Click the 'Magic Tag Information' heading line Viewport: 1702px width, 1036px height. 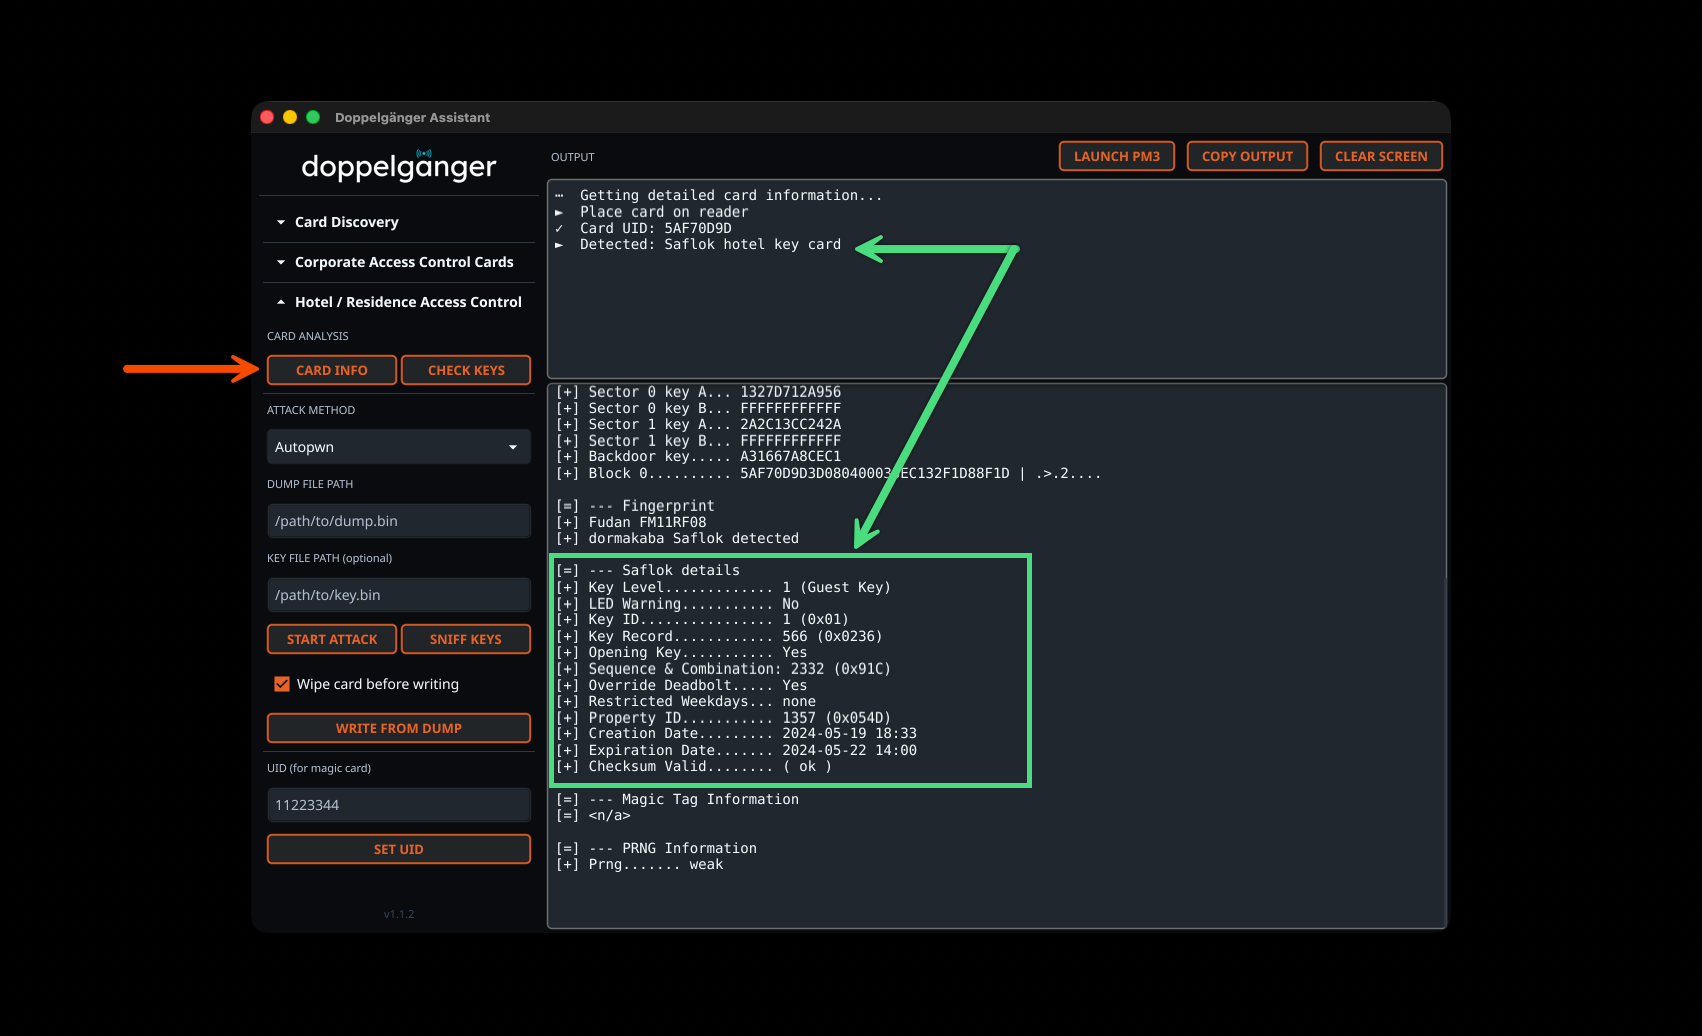pyautogui.click(x=678, y=799)
